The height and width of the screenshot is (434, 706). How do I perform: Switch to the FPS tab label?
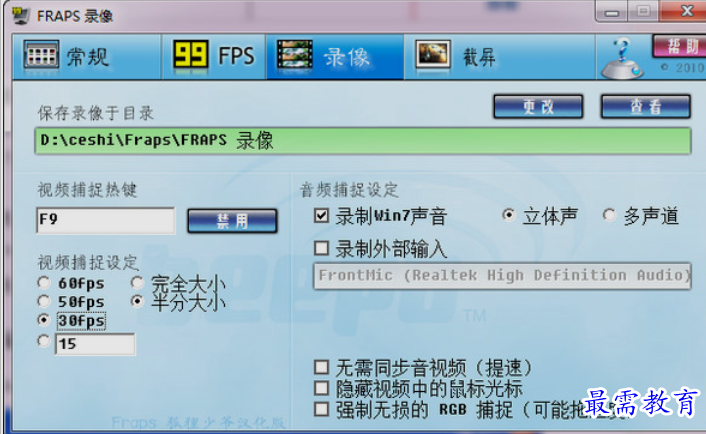236,57
